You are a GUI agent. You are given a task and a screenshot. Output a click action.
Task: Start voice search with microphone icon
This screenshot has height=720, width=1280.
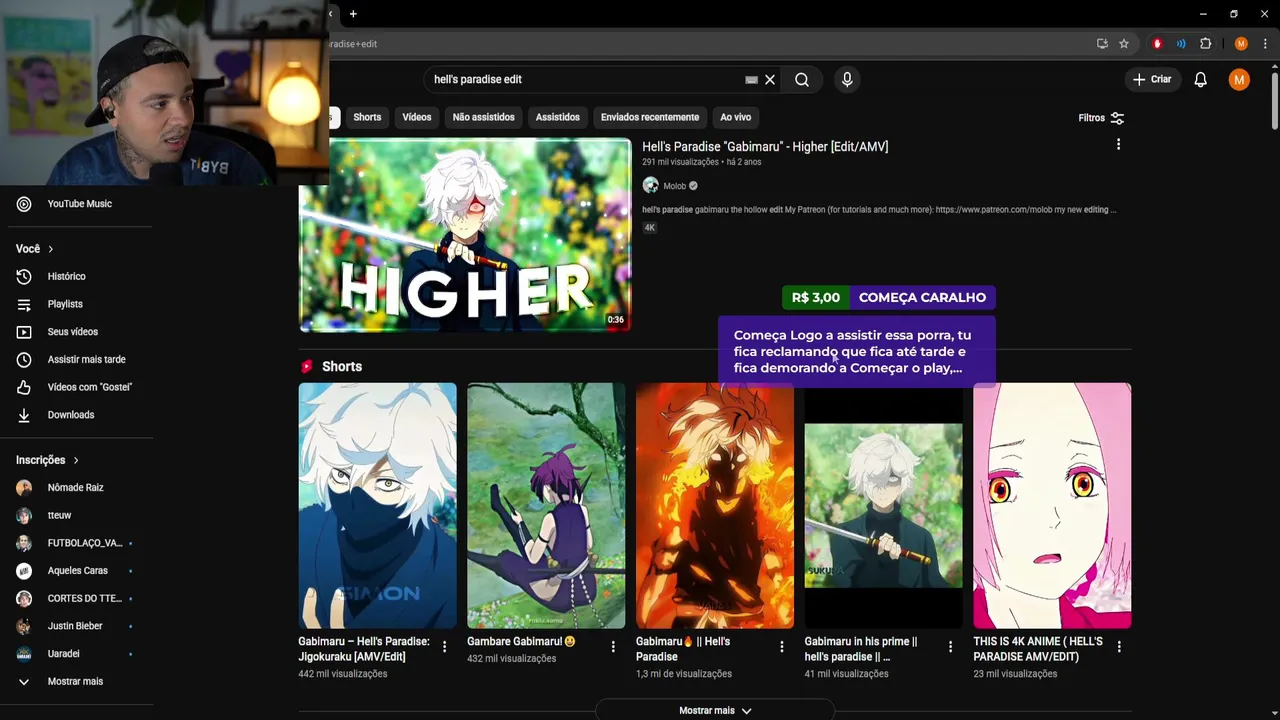click(x=847, y=80)
